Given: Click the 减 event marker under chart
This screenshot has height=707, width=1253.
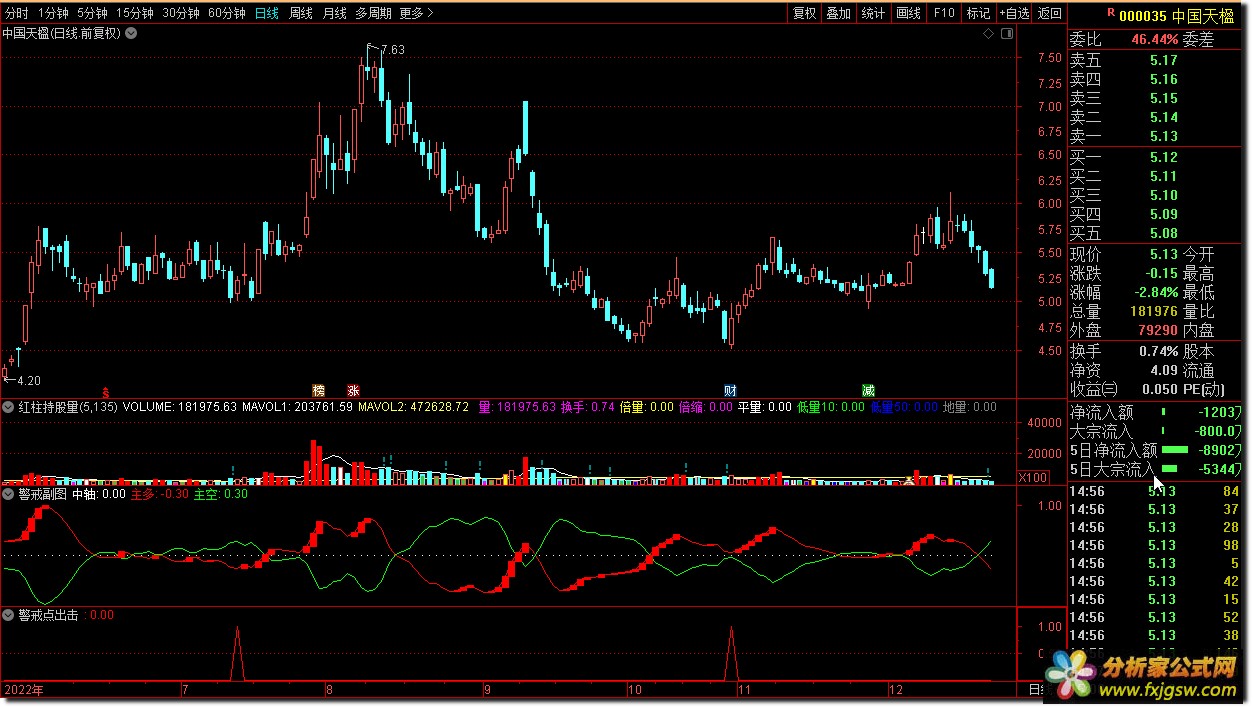Looking at the screenshot, I should 868,390.
